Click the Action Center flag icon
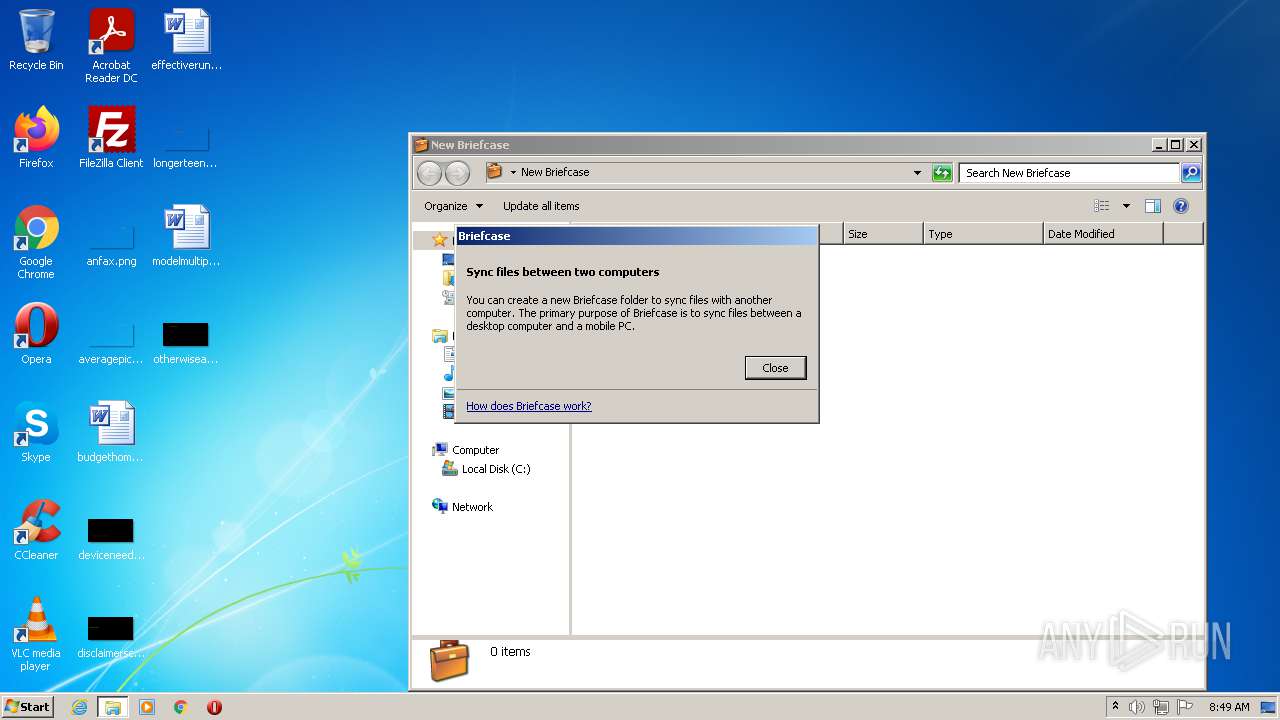This screenshot has width=1280, height=720. pos(1185,707)
